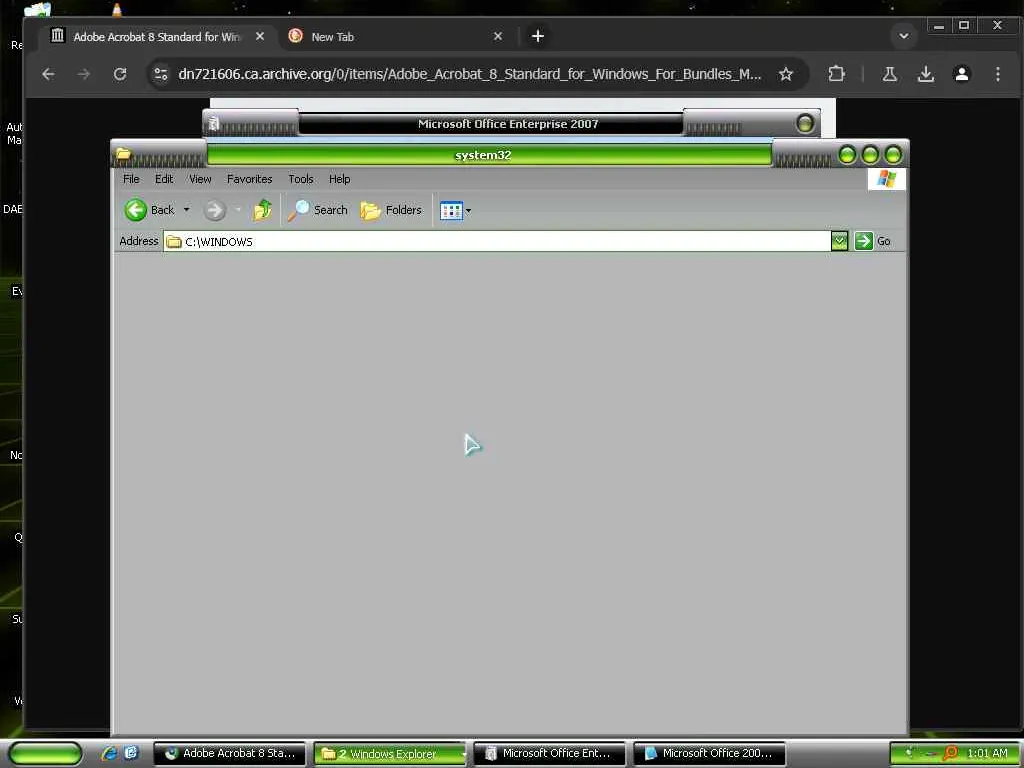Viewport: 1024px width, 768px height.
Task: Click the installer icon in Office Enterprise title bar
Action: (214, 123)
